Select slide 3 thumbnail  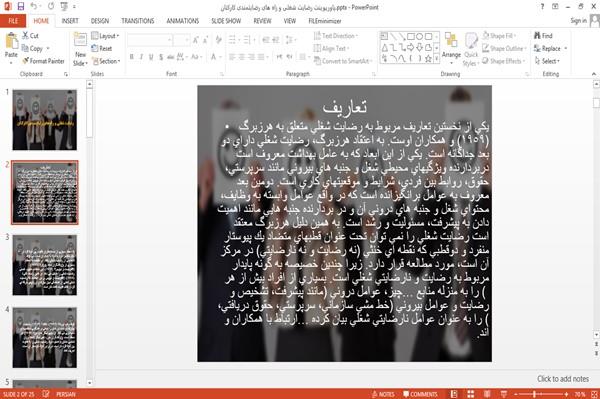pyautogui.click(x=44, y=265)
